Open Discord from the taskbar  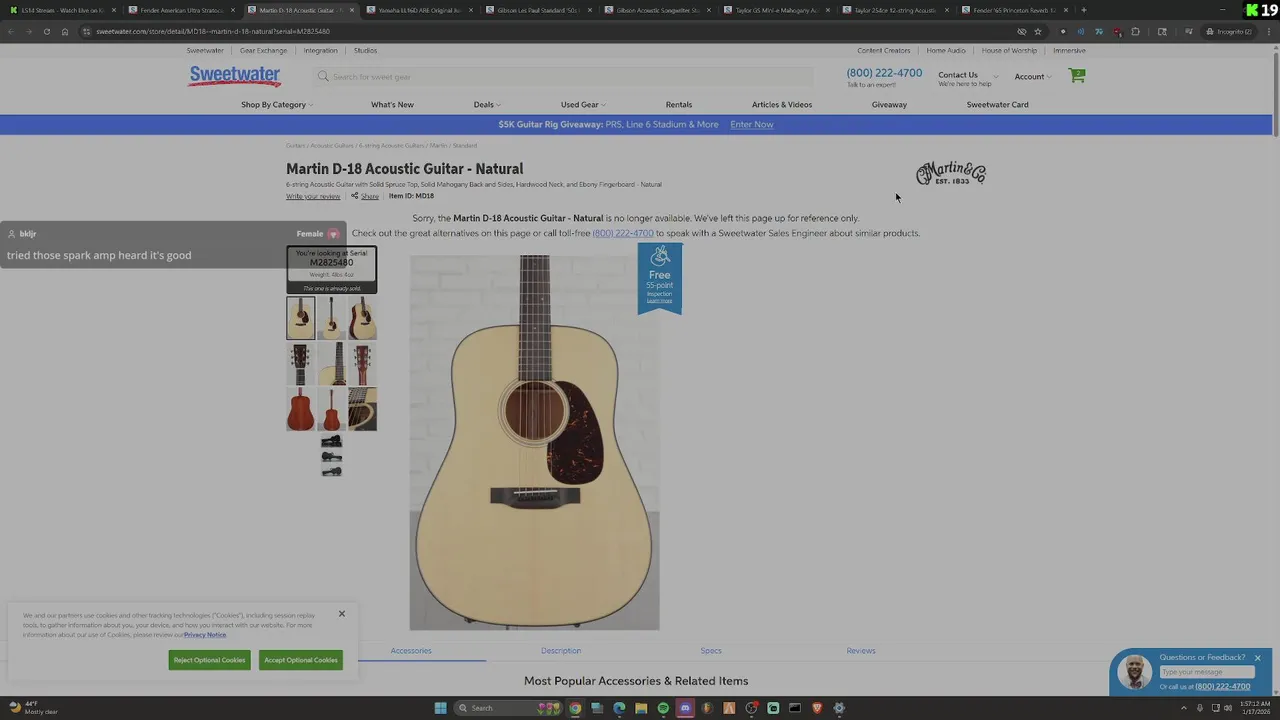click(685, 708)
